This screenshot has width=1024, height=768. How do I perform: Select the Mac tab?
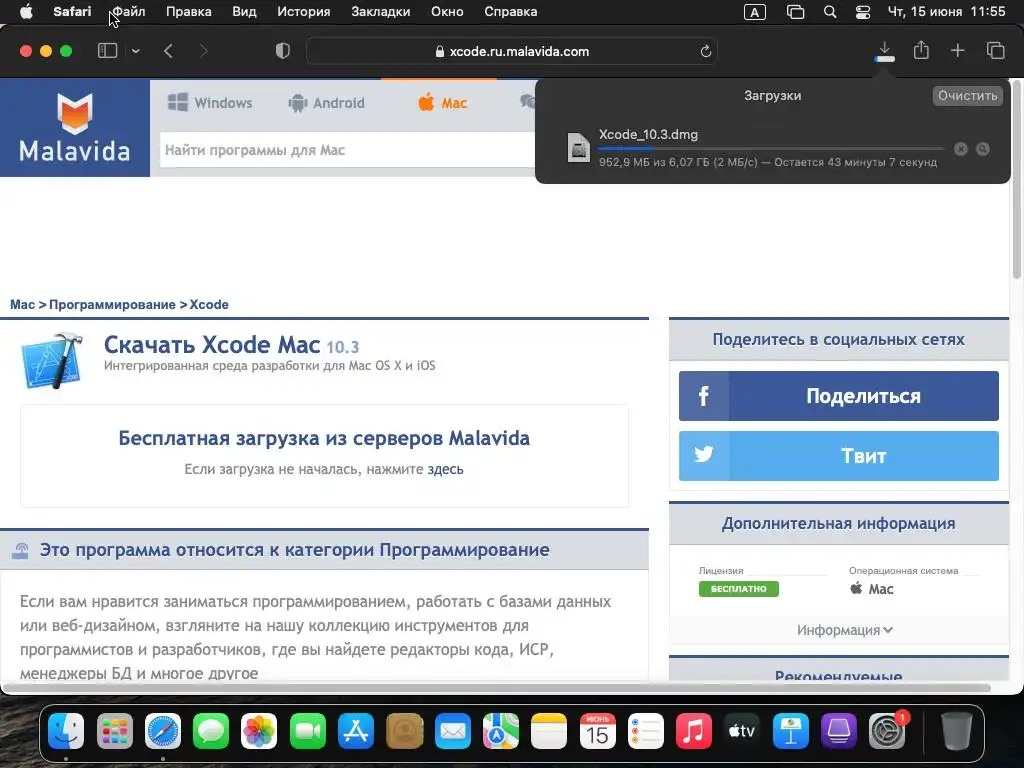[x=443, y=103]
